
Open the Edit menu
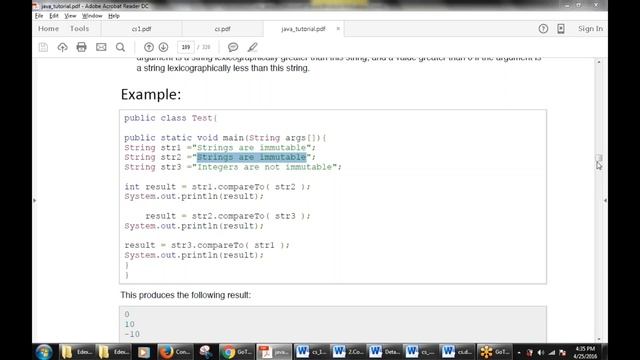click(x=54, y=16)
